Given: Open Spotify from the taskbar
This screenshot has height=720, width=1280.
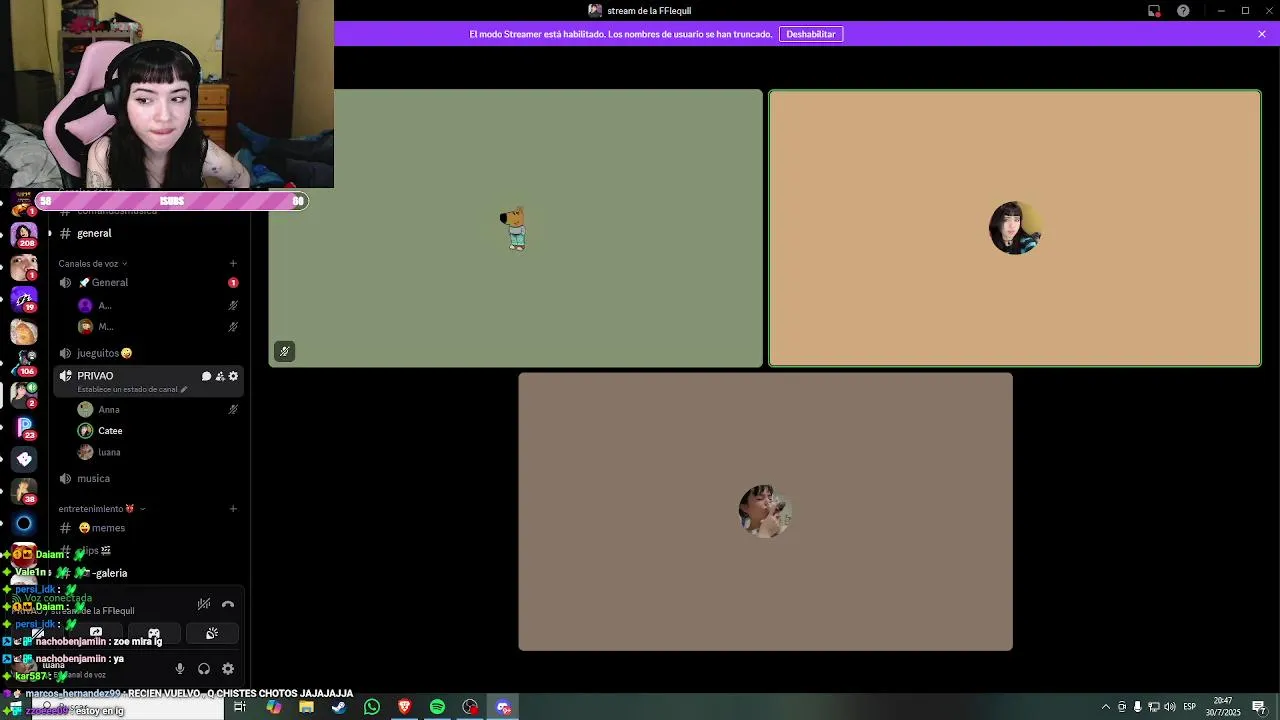Looking at the screenshot, I should [x=438, y=707].
